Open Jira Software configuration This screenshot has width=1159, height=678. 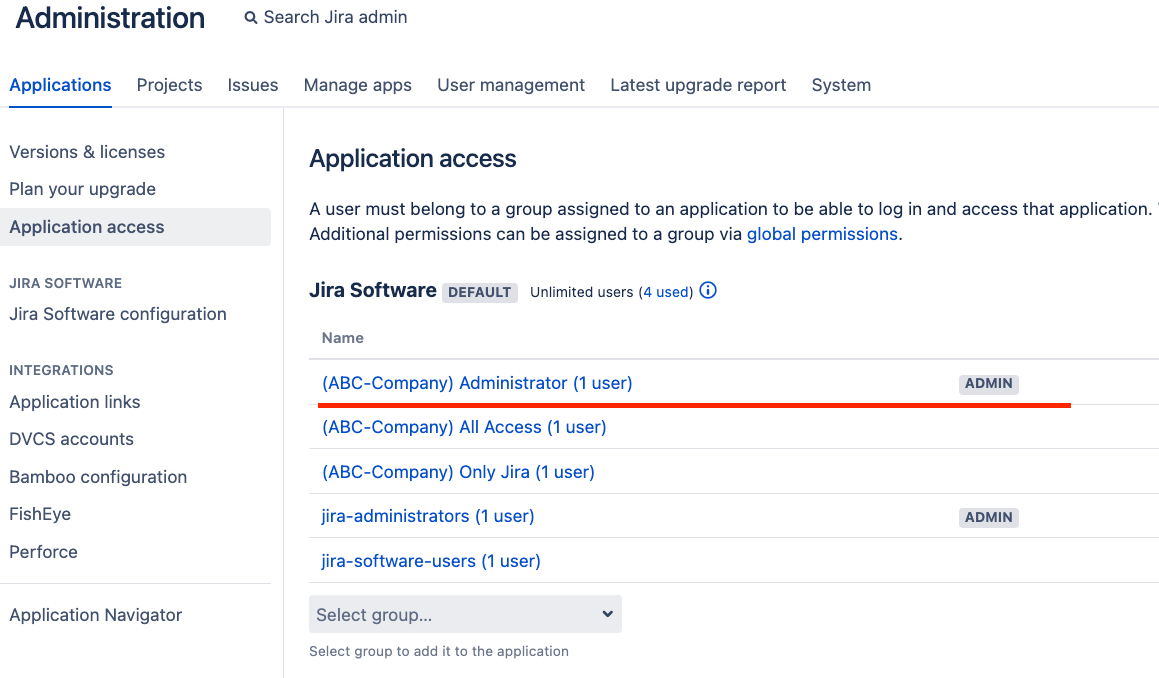click(118, 314)
